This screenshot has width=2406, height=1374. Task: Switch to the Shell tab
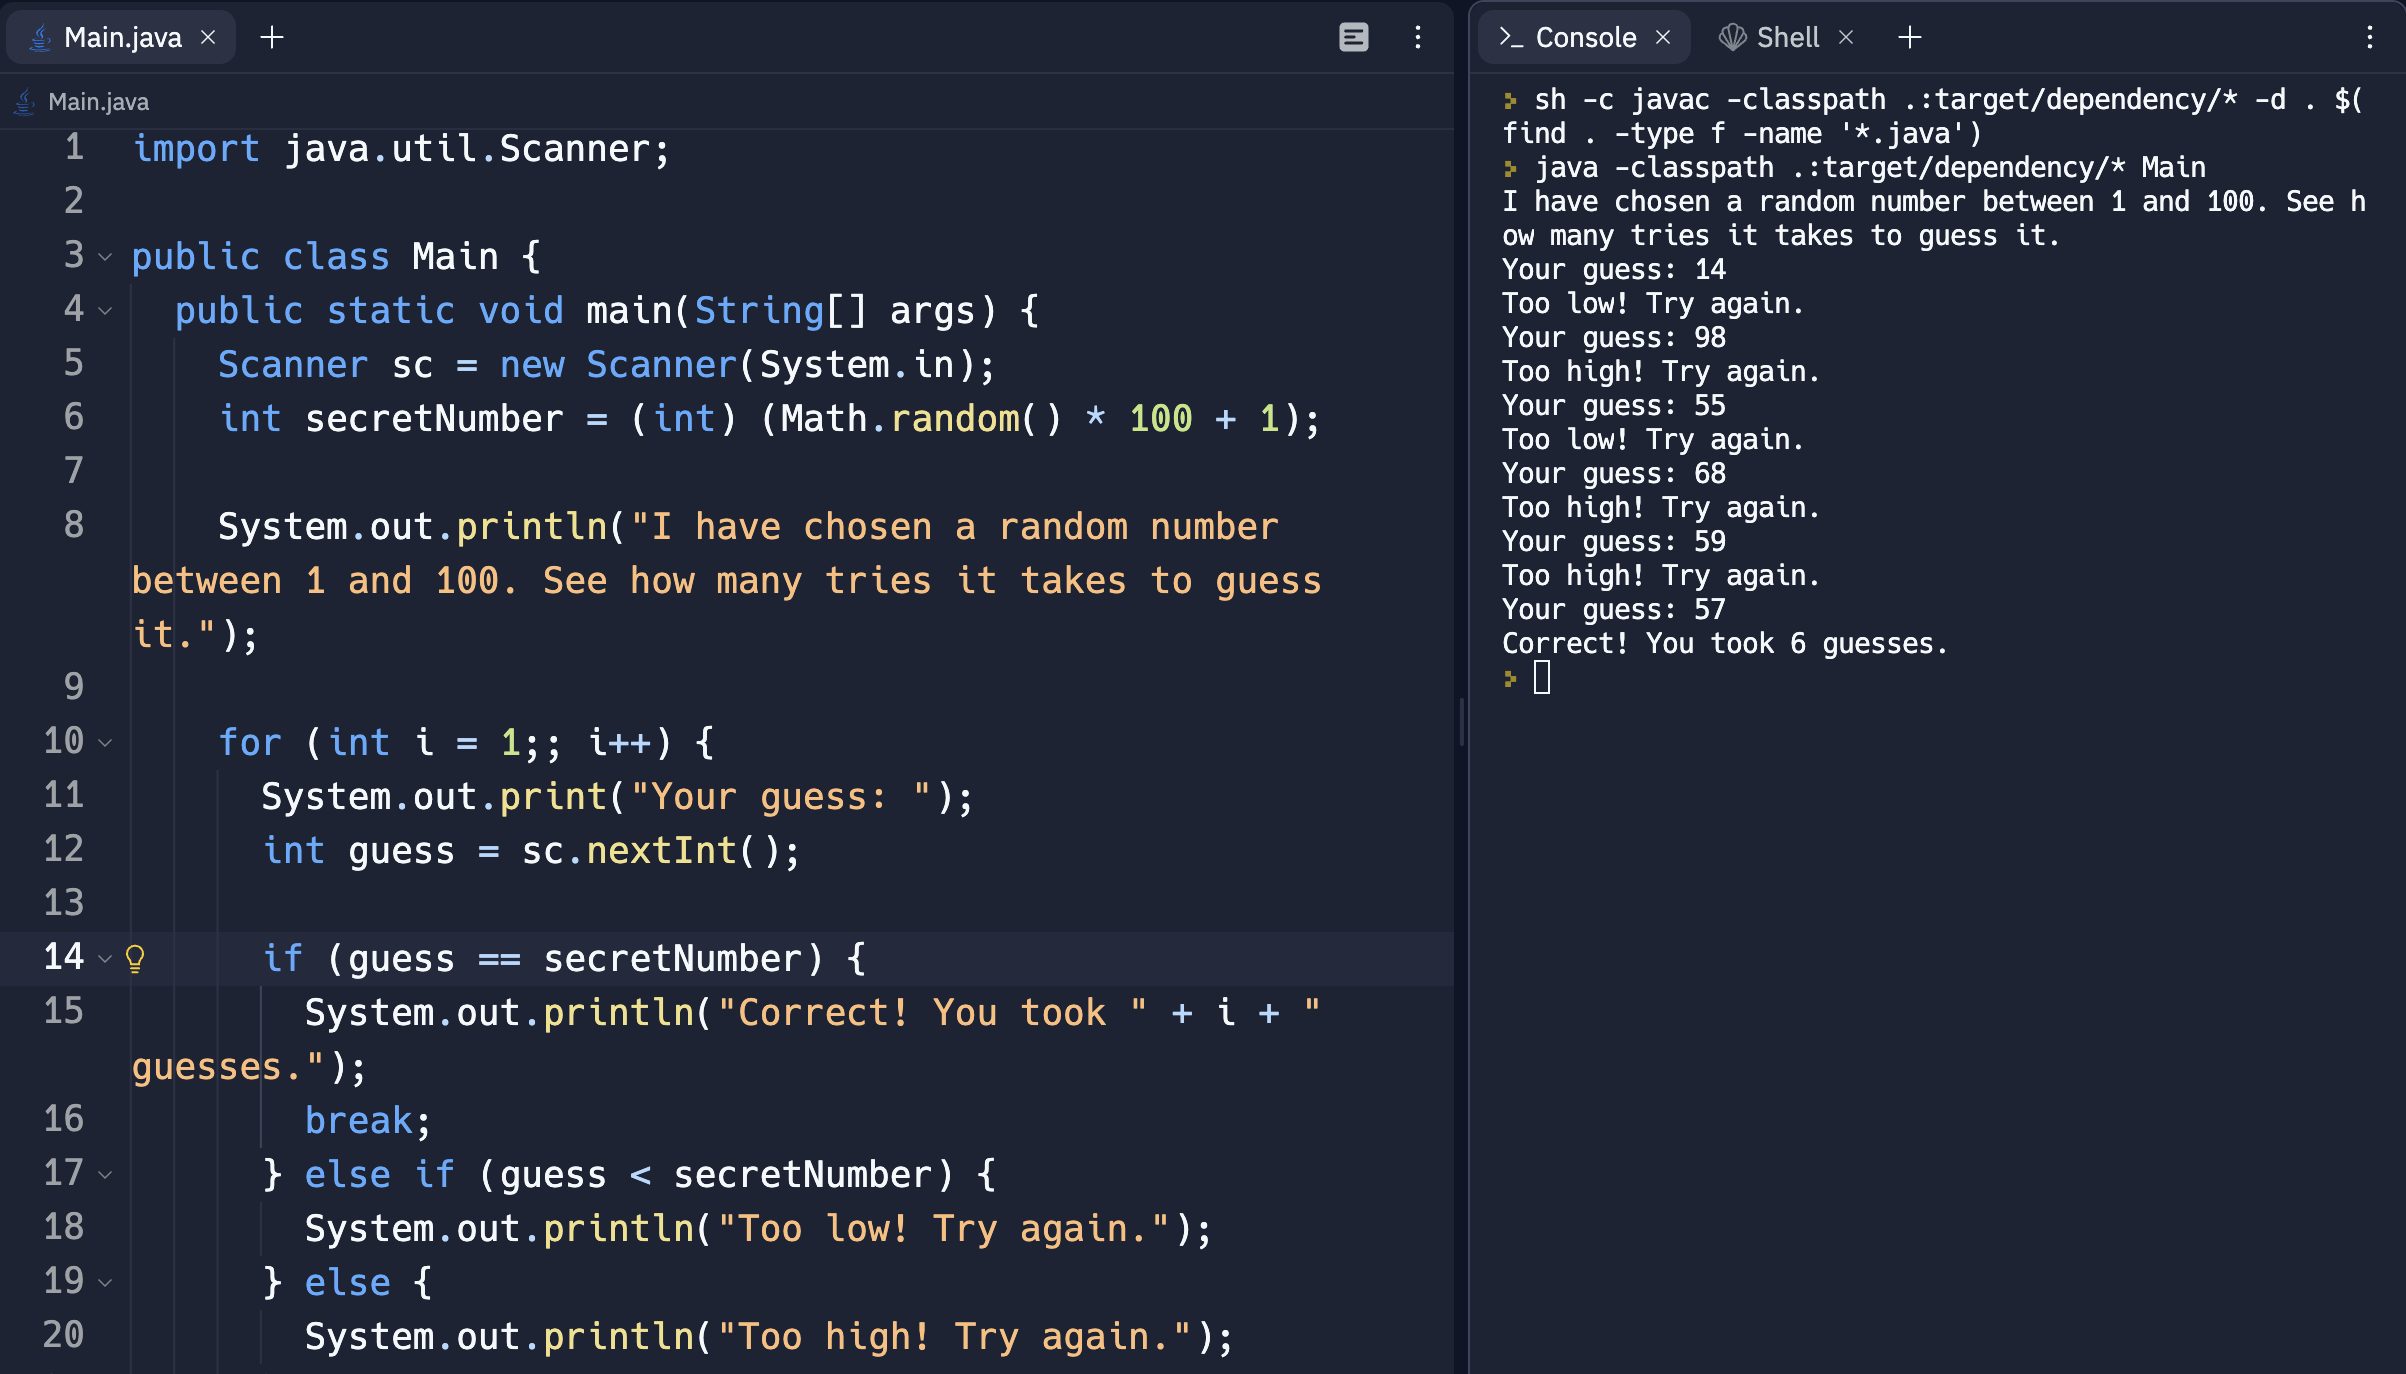coord(1788,37)
